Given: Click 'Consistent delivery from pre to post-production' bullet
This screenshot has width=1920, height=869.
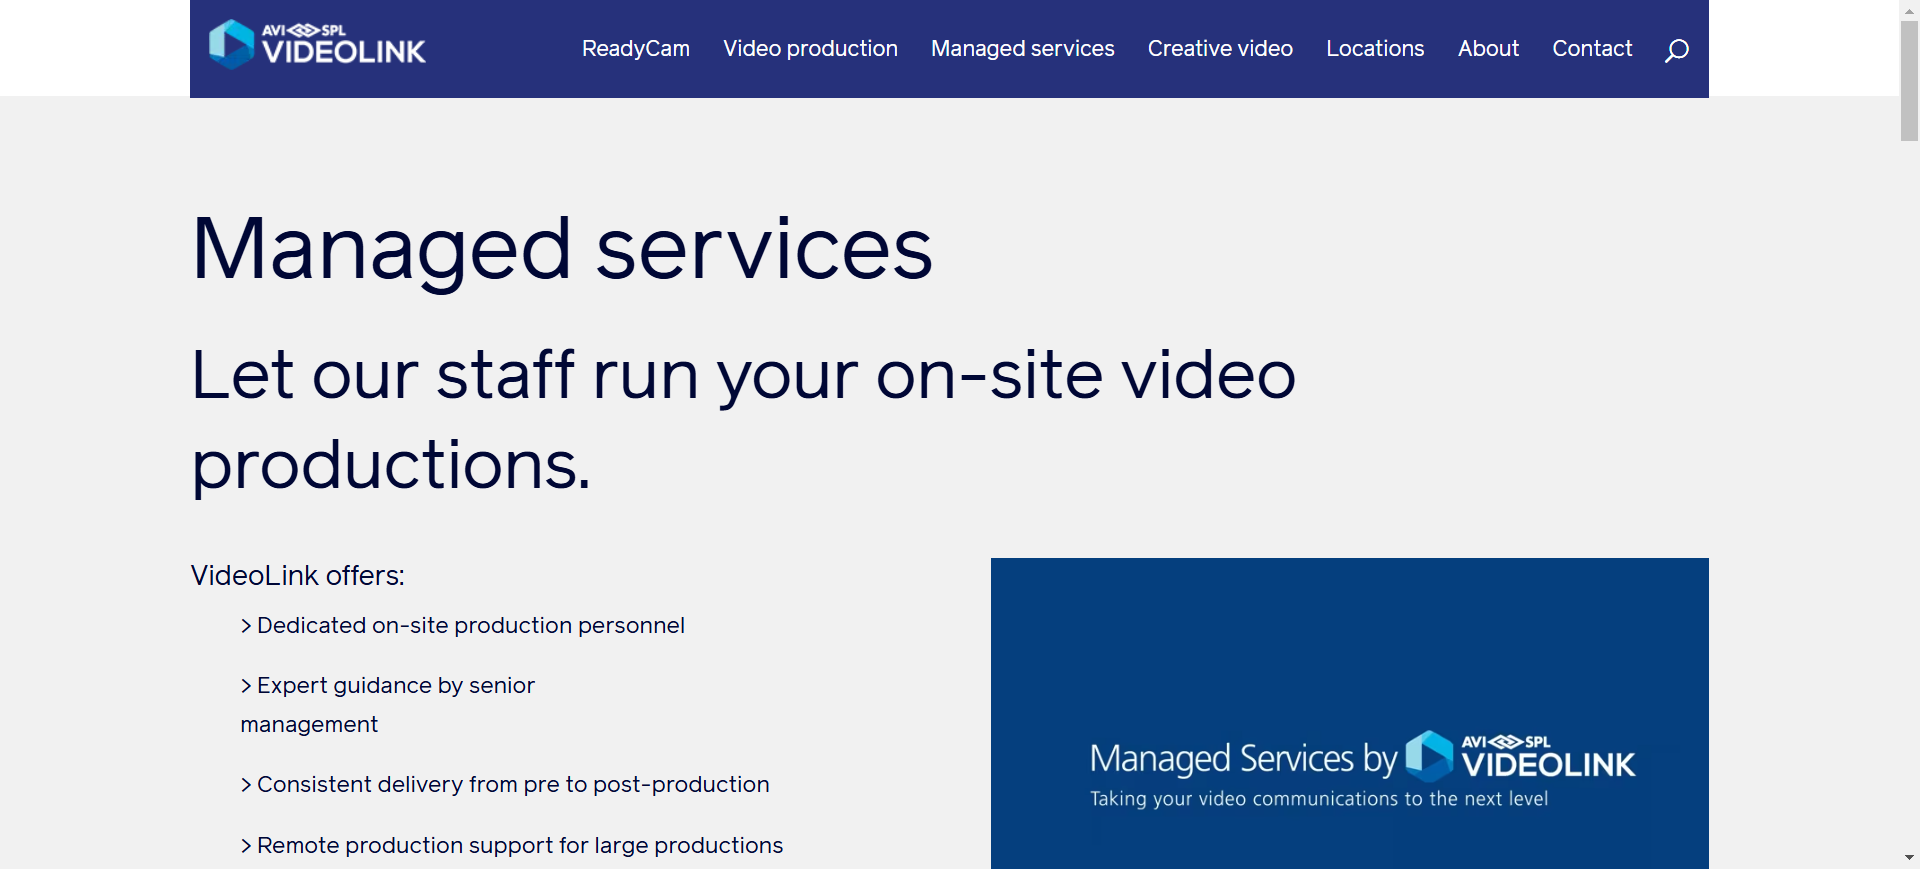Looking at the screenshot, I should click(505, 785).
